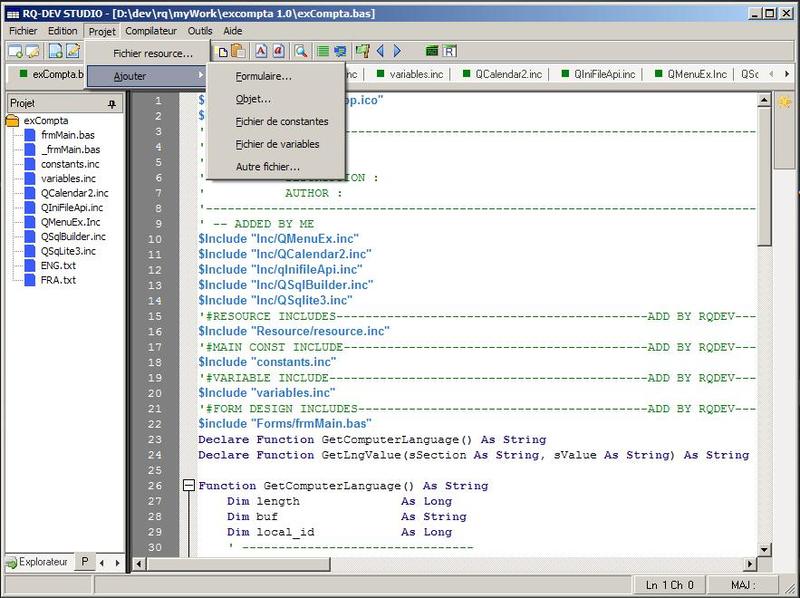Image resolution: width=800 pixels, height=598 pixels.
Task: Click the editor vertical scrollbar up arrow
Action: (764, 100)
